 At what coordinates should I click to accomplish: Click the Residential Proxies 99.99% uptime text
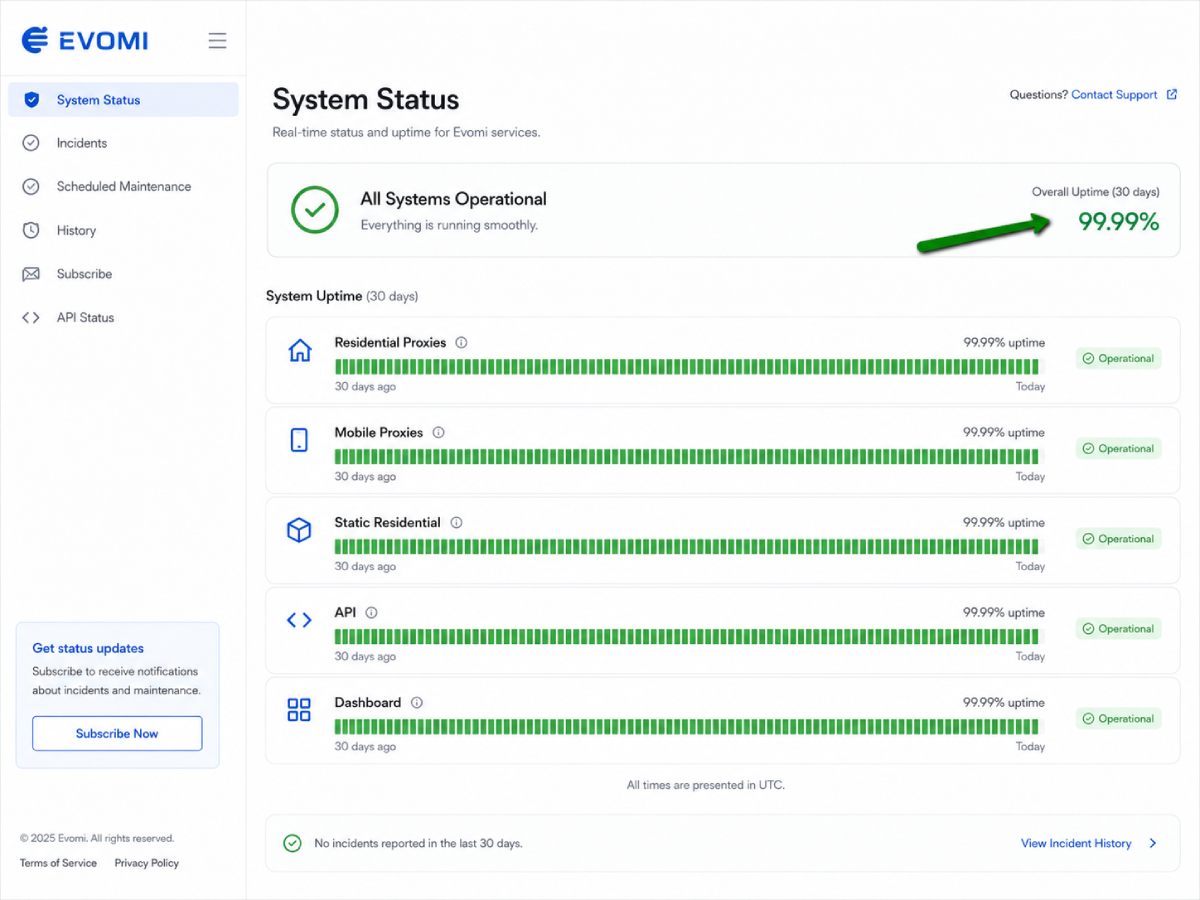coord(1004,342)
